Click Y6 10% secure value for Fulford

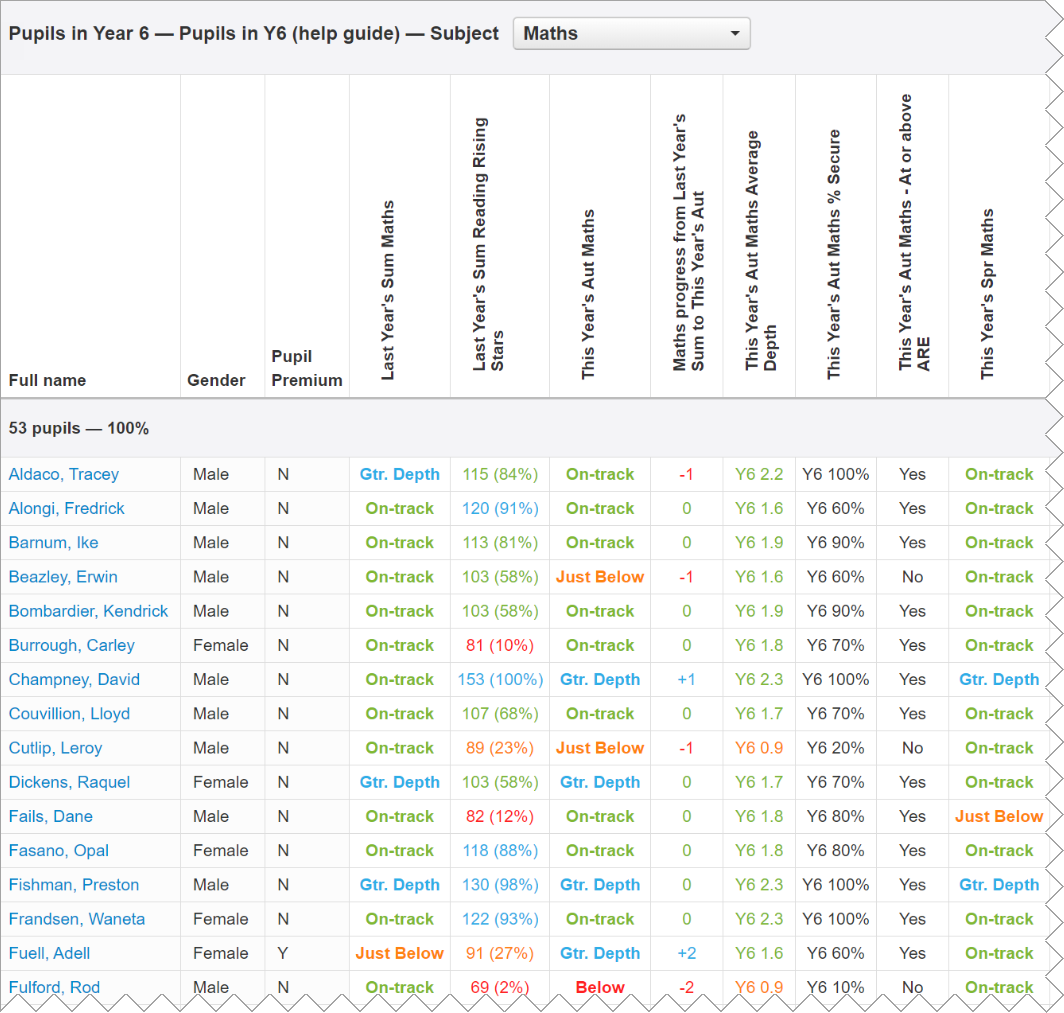835,987
